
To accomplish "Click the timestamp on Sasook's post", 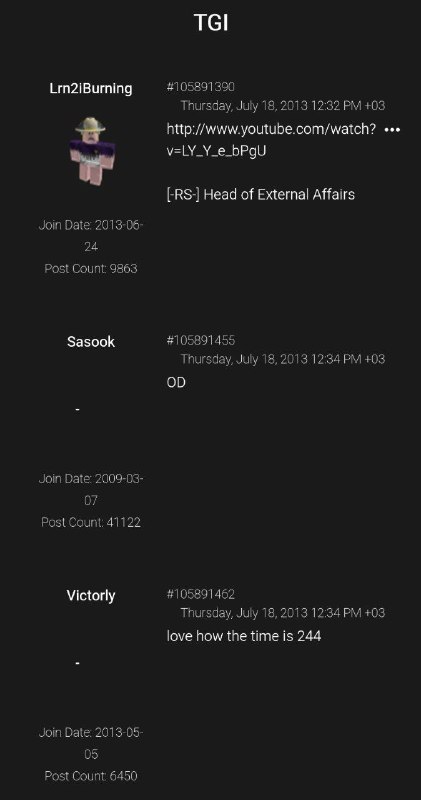I will point(283,359).
